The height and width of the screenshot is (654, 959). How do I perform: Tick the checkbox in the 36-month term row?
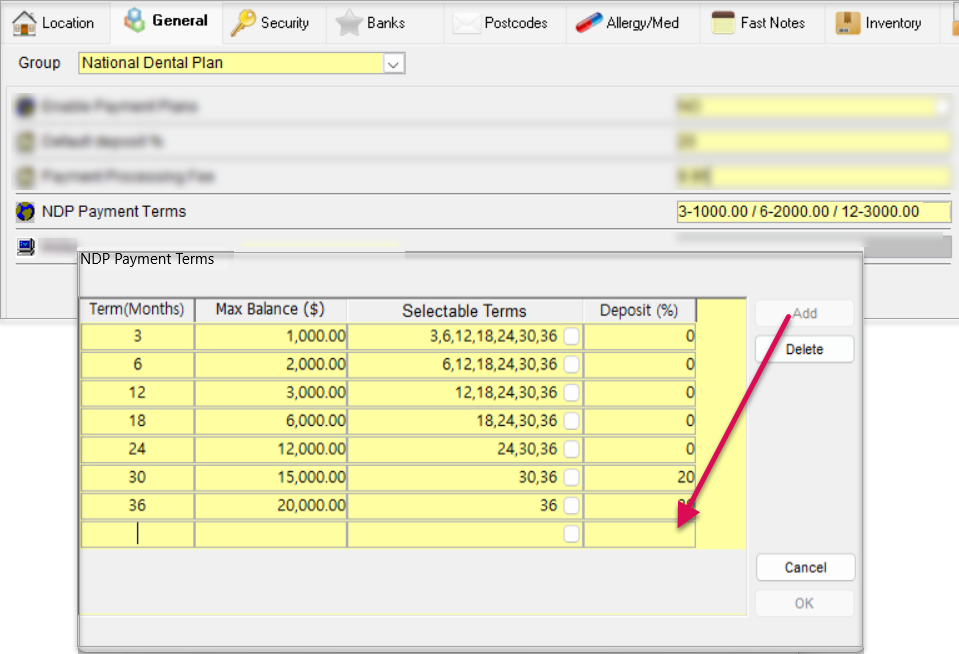tap(571, 505)
